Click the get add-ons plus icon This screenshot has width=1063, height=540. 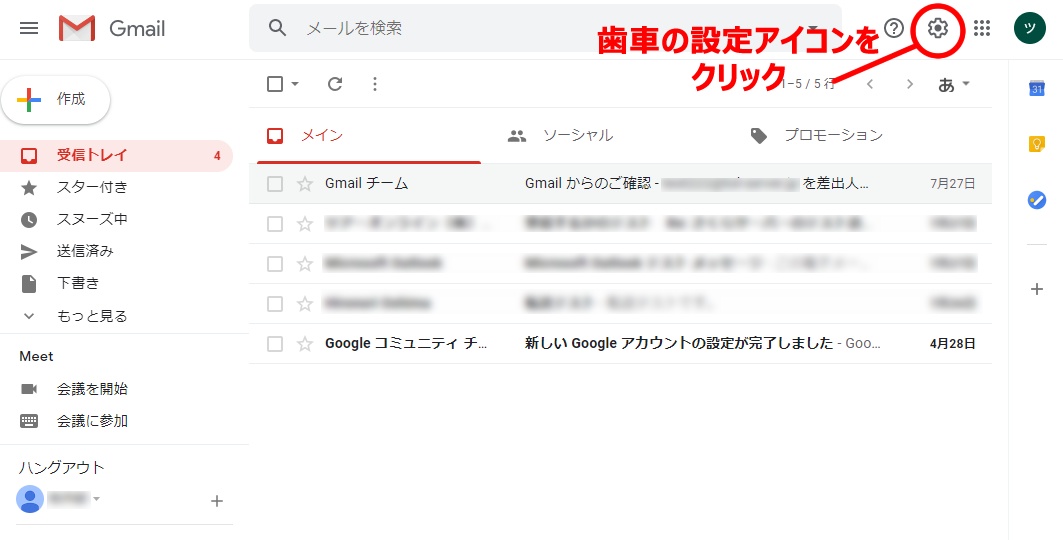click(x=1037, y=289)
